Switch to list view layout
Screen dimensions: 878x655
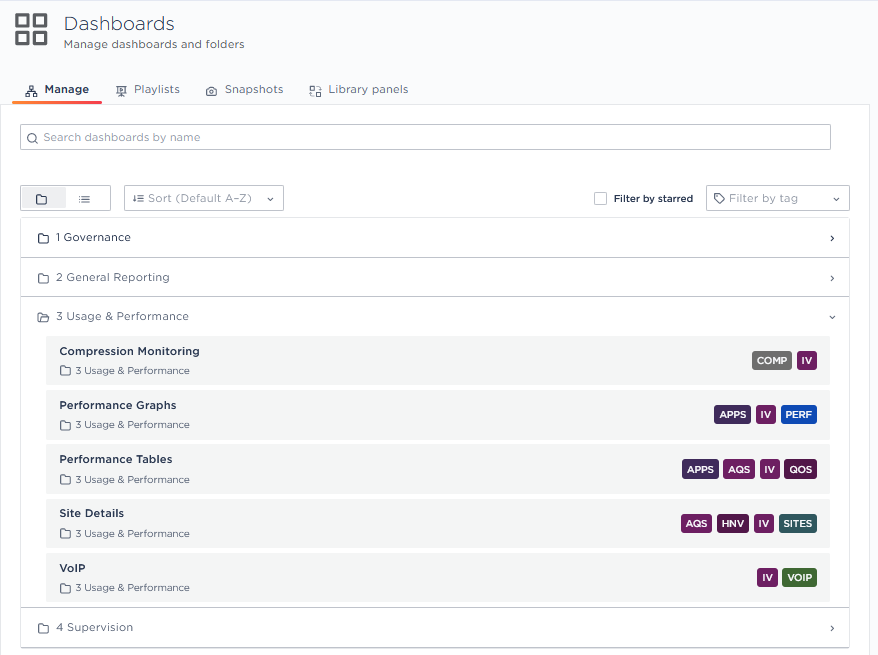coord(85,199)
